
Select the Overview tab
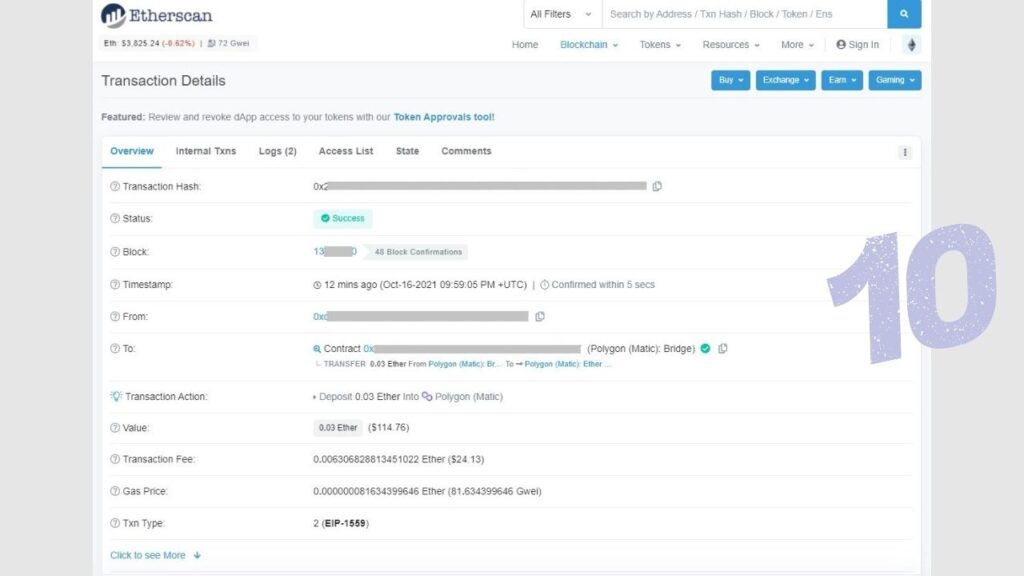click(x=132, y=152)
